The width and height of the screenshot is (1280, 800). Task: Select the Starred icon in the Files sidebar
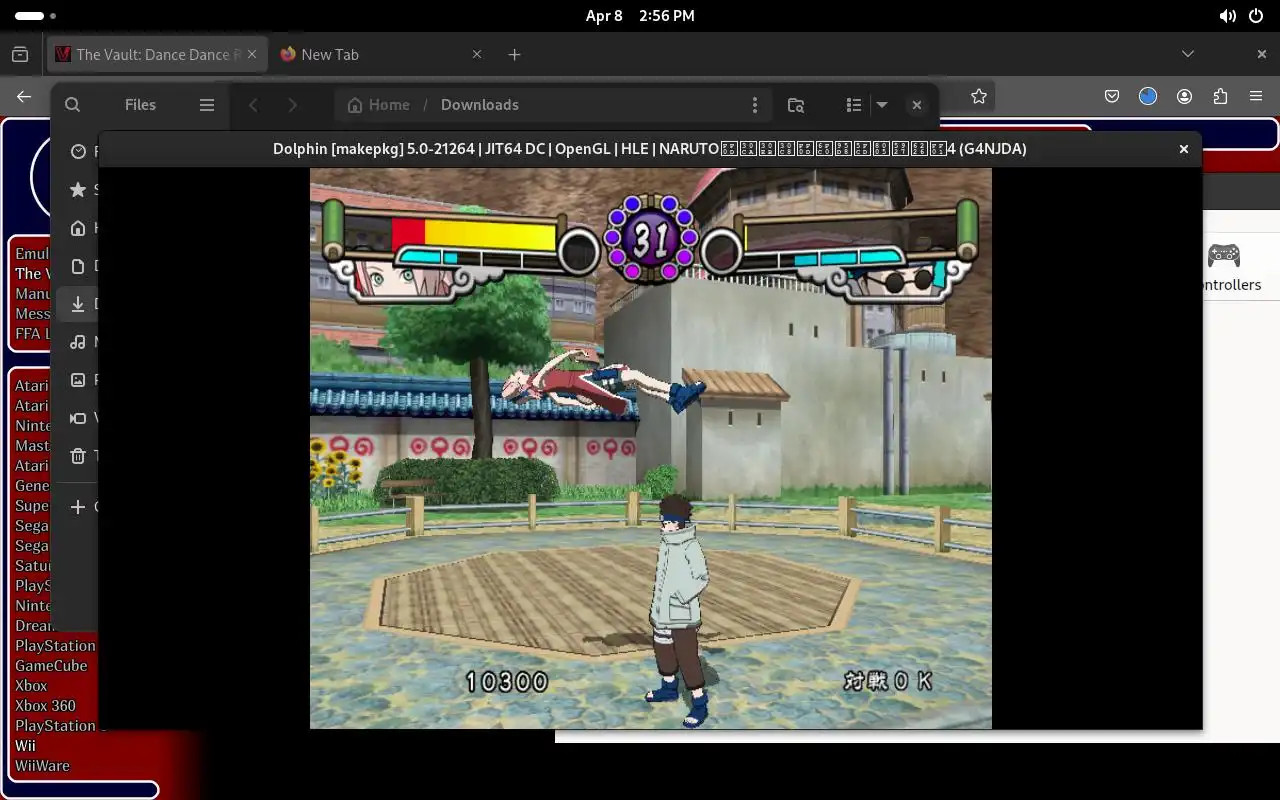(78, 189)
